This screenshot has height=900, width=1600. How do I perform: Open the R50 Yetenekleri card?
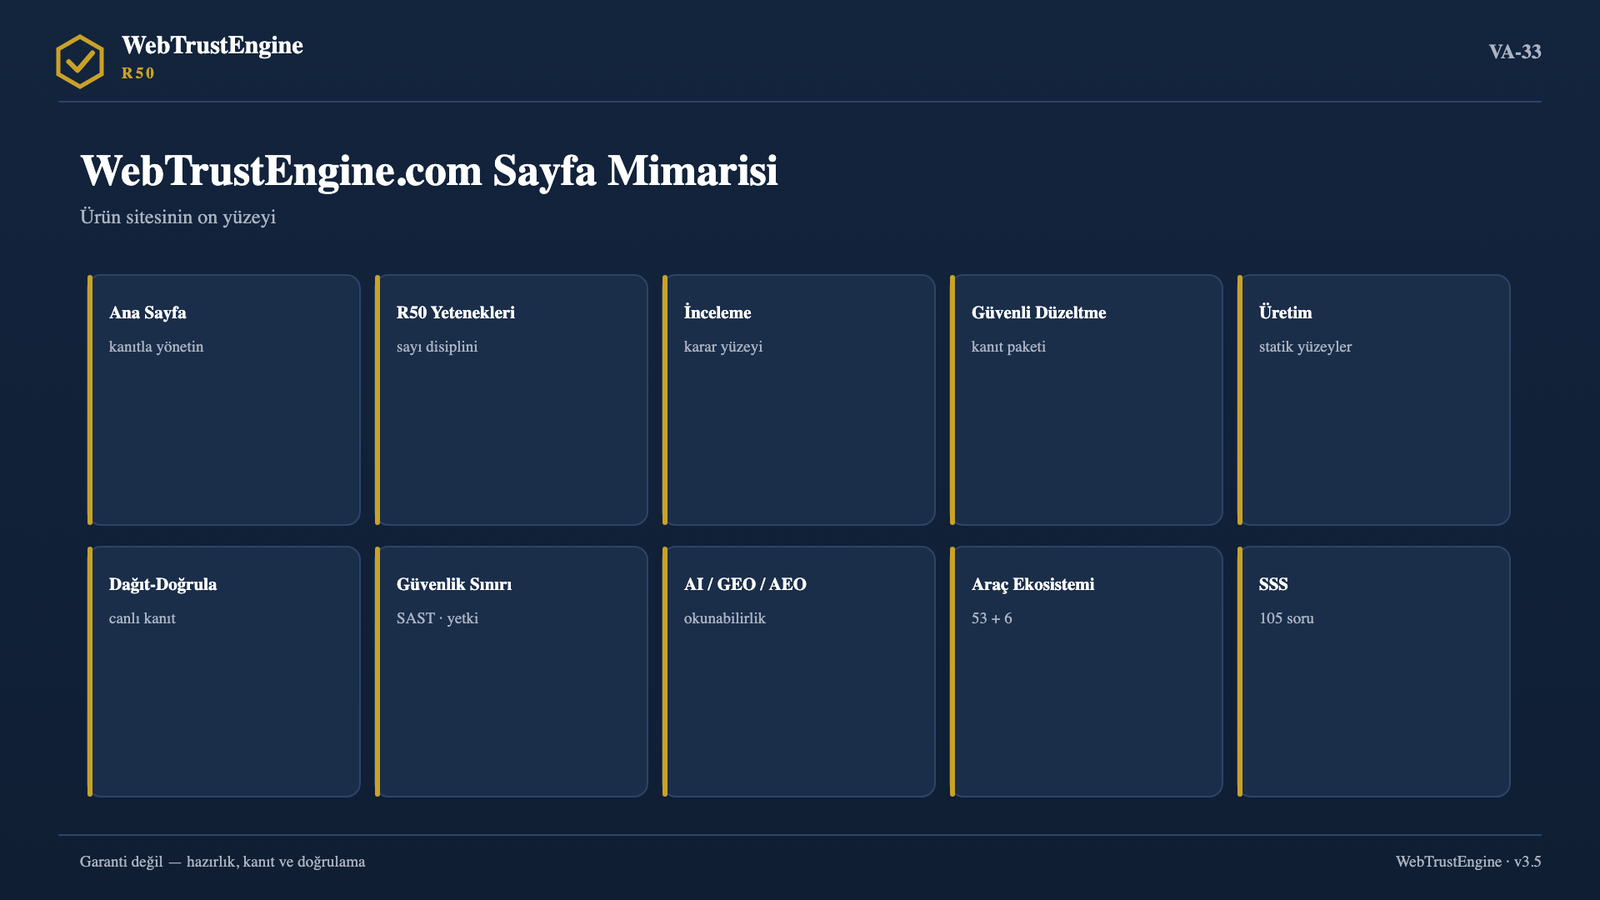511,400
